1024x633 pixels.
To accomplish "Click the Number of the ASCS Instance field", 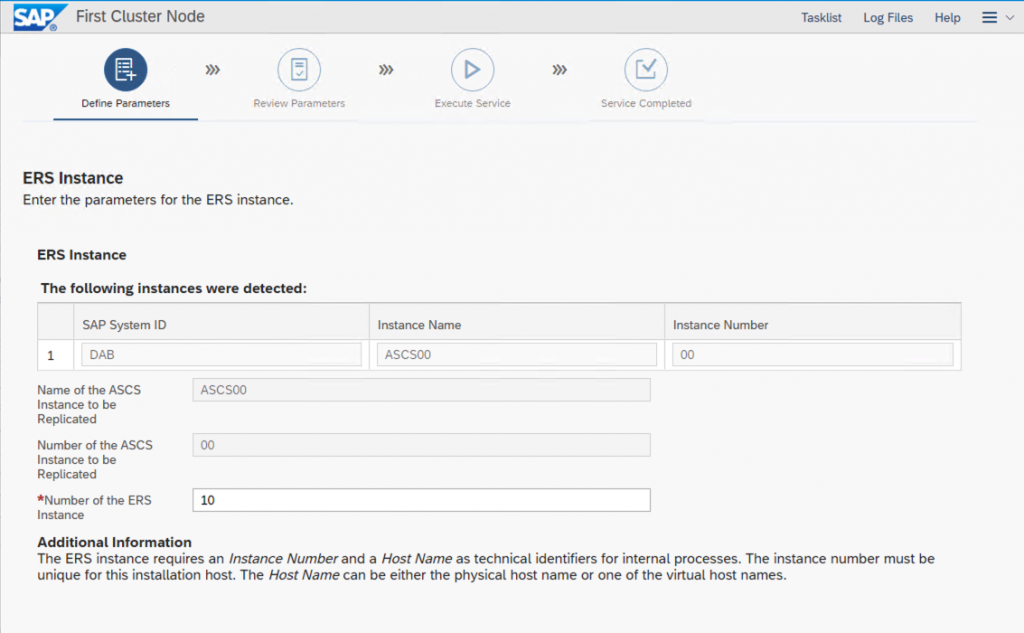I will tap(421, 445).
